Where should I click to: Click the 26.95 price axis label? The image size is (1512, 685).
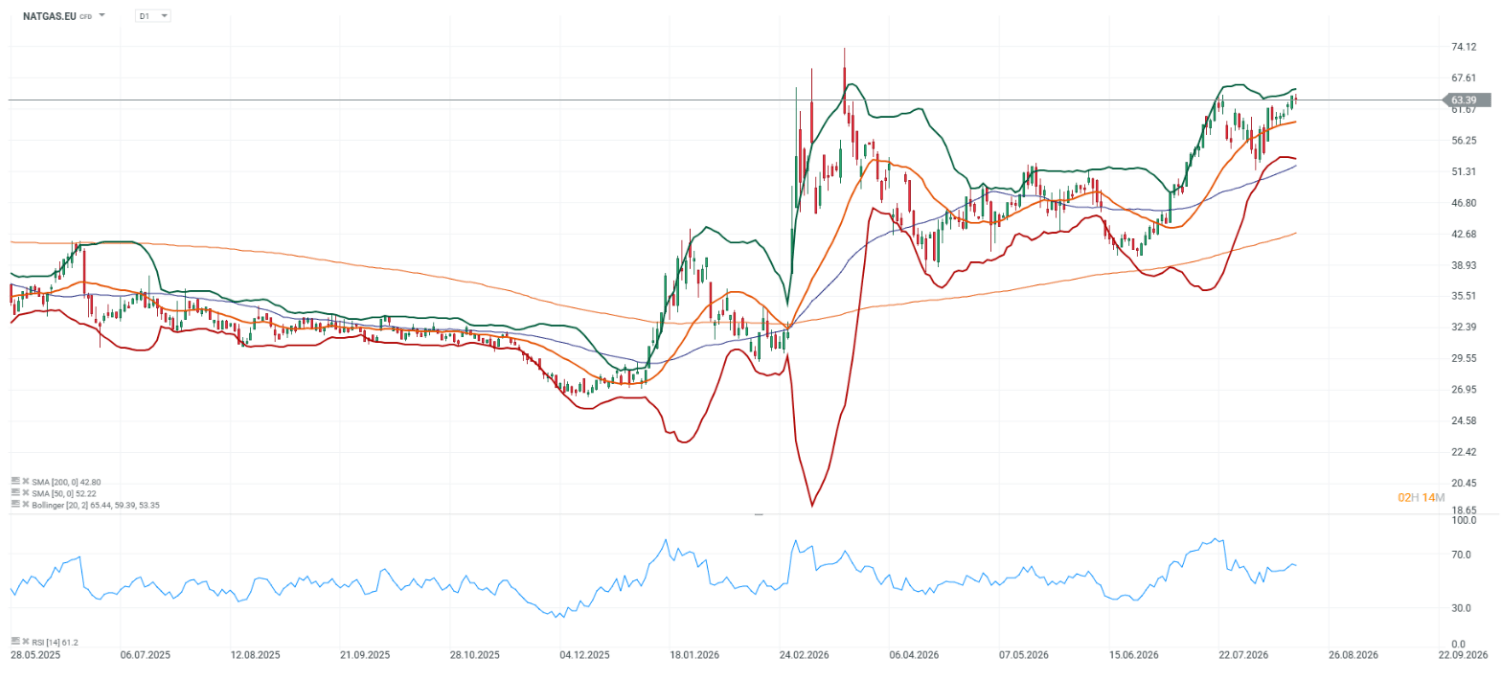[x=1463, y=390]
